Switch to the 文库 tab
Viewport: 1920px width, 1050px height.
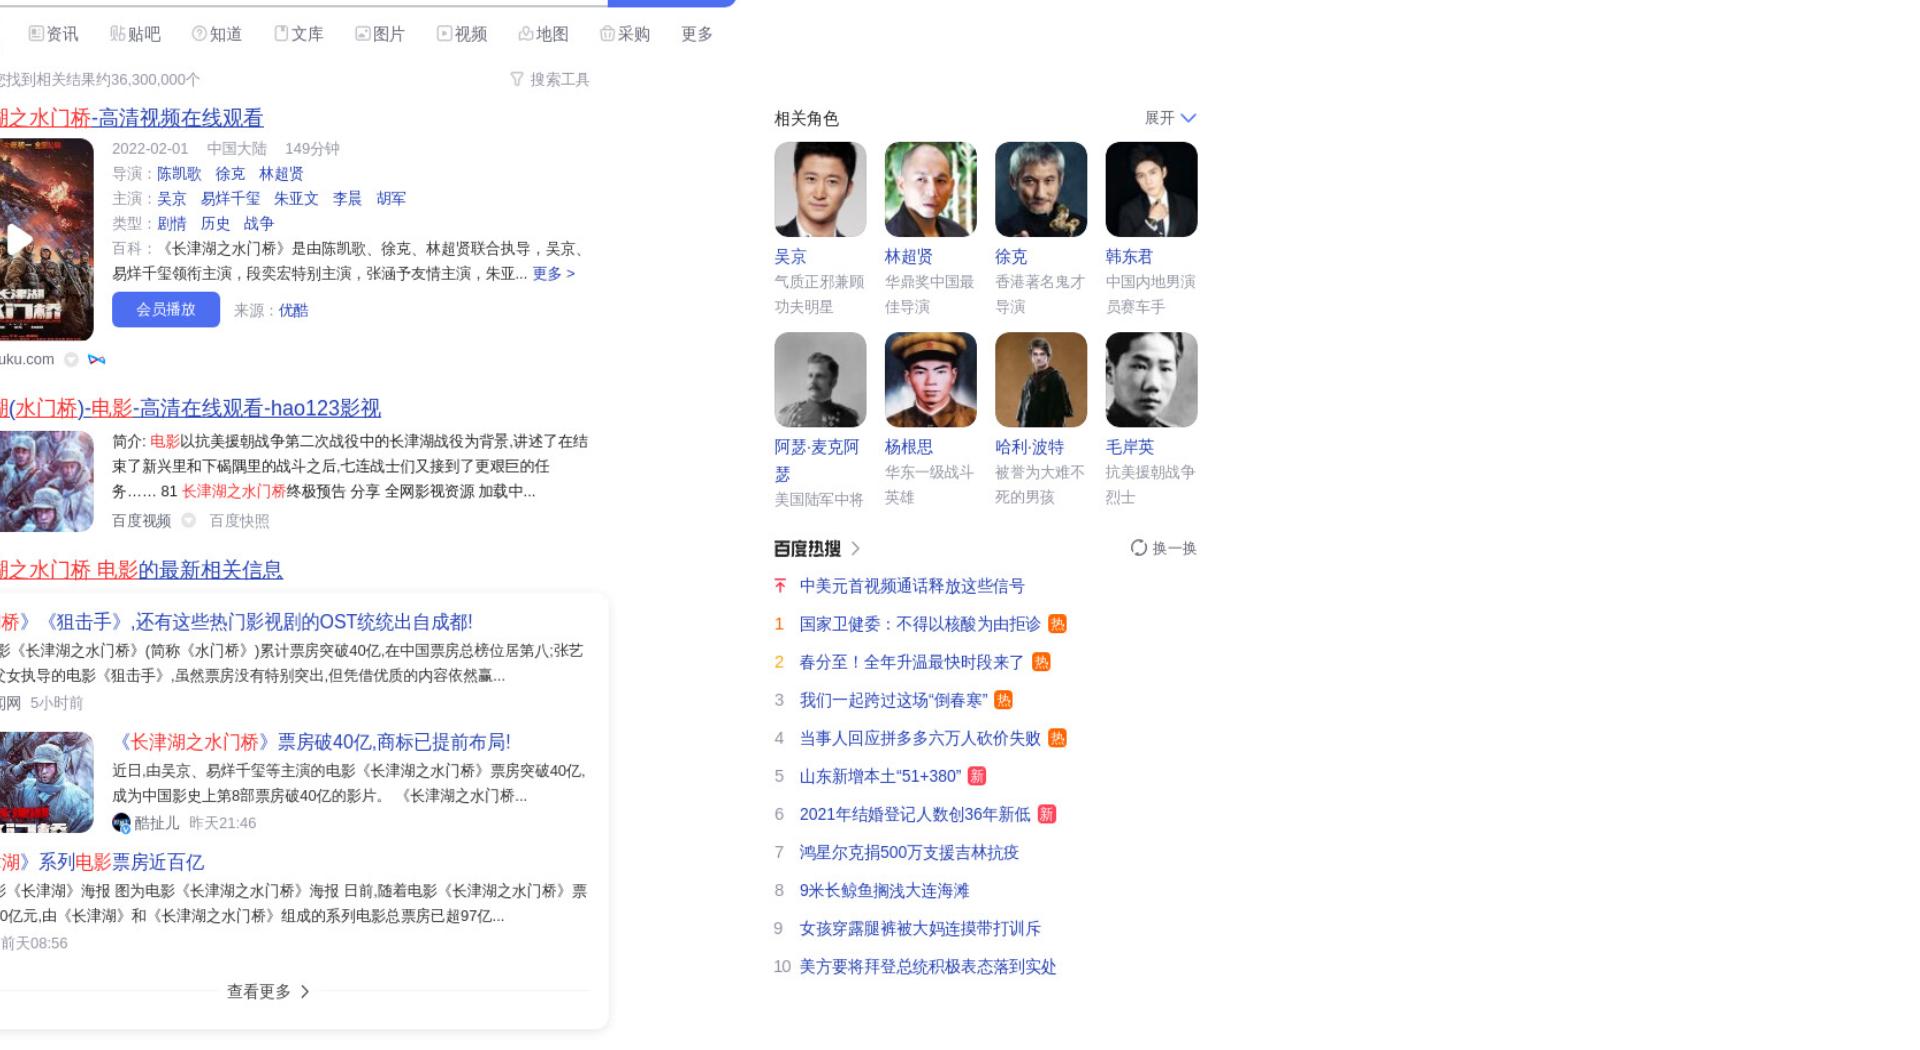tap(299, 34)
